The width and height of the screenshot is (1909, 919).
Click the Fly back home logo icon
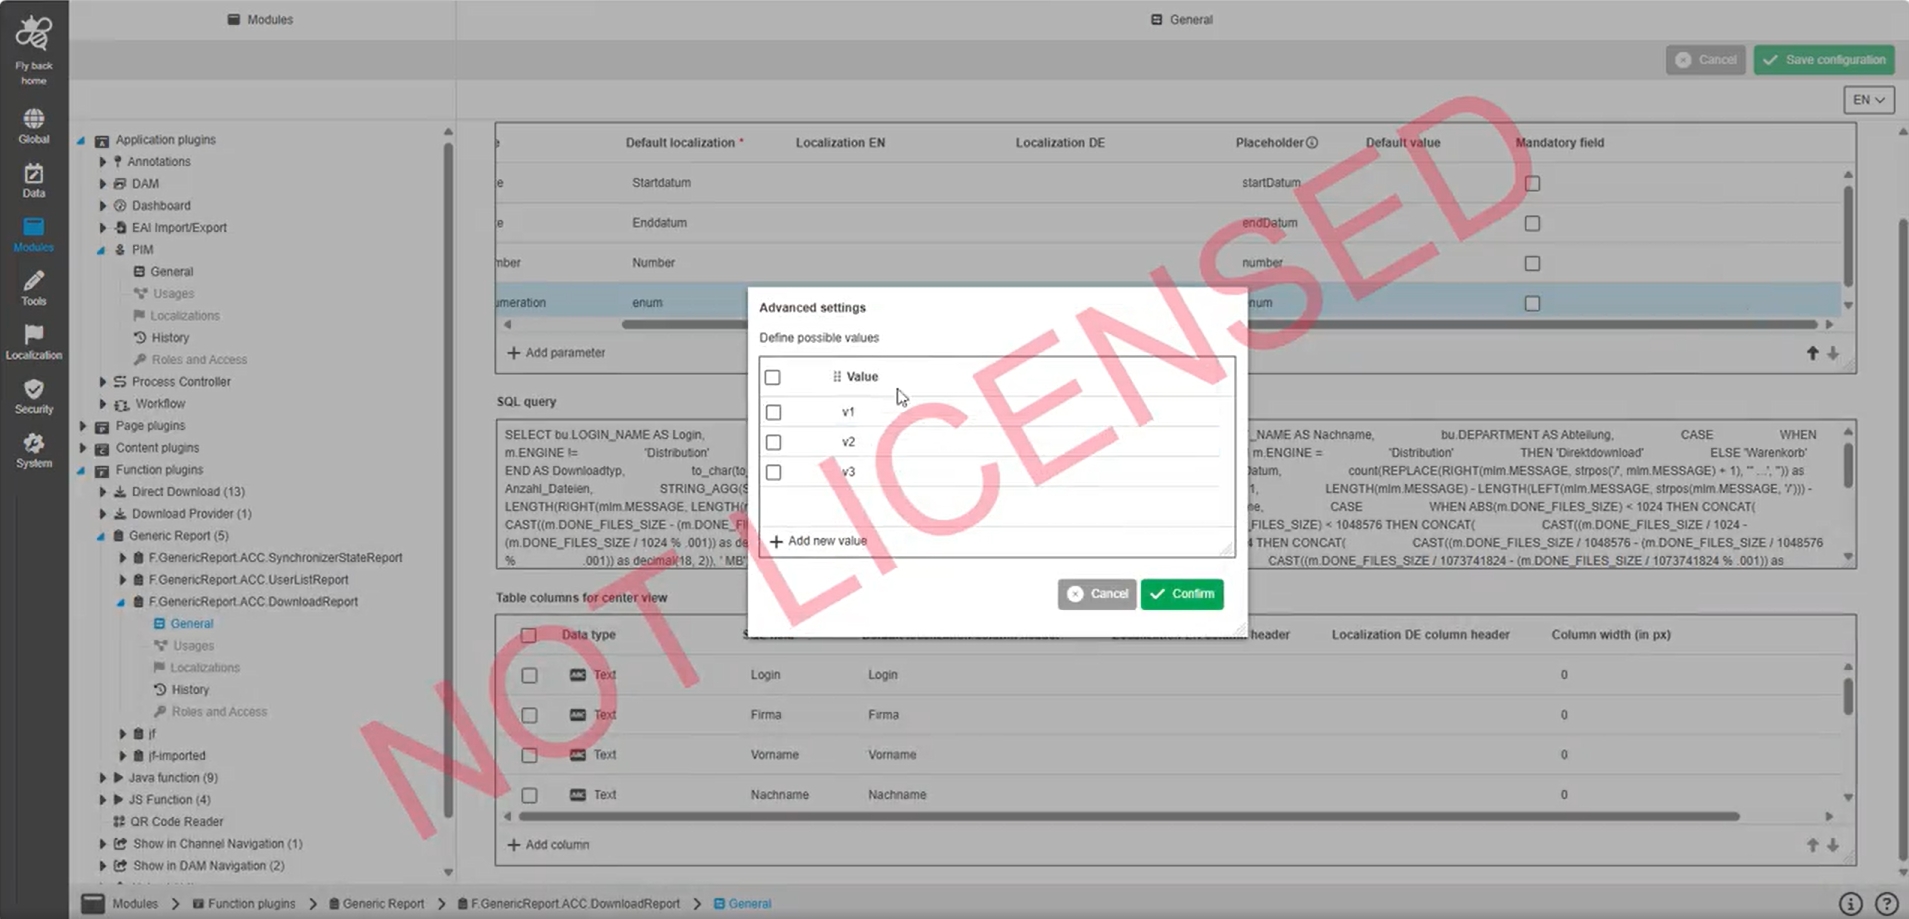point(34,33)
